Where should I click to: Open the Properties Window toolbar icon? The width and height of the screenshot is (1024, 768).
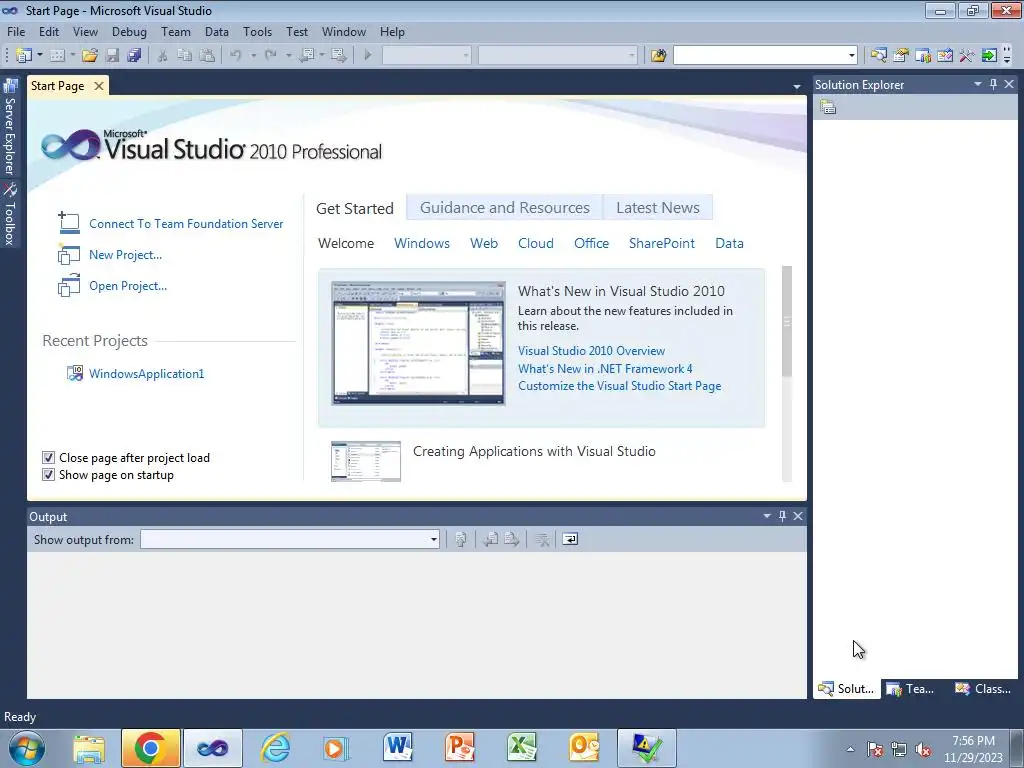coord(901,56)
